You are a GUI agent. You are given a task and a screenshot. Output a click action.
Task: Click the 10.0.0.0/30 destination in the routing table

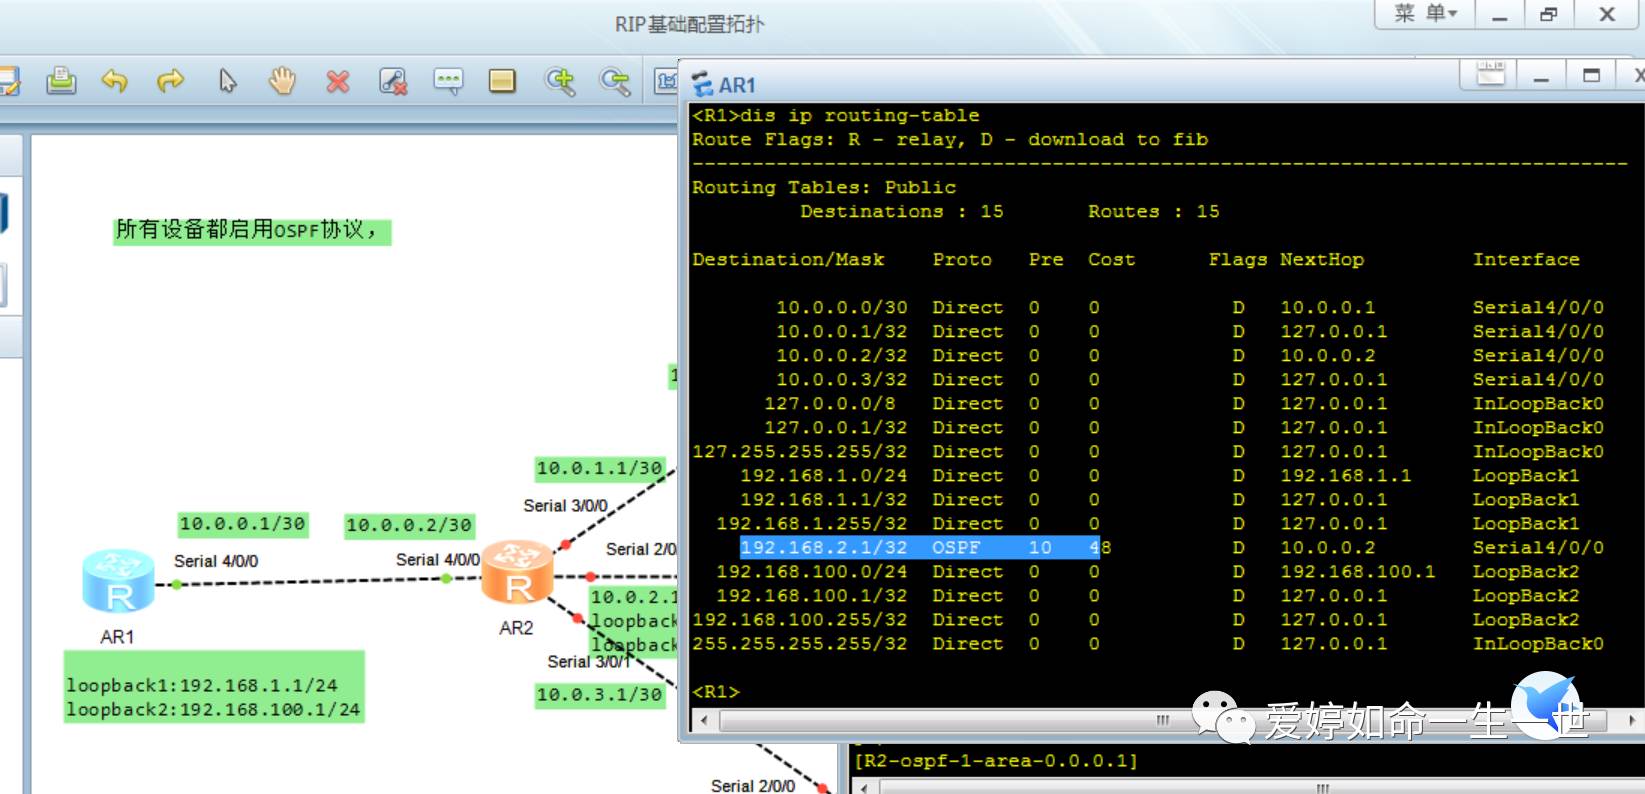pos(840,308)
